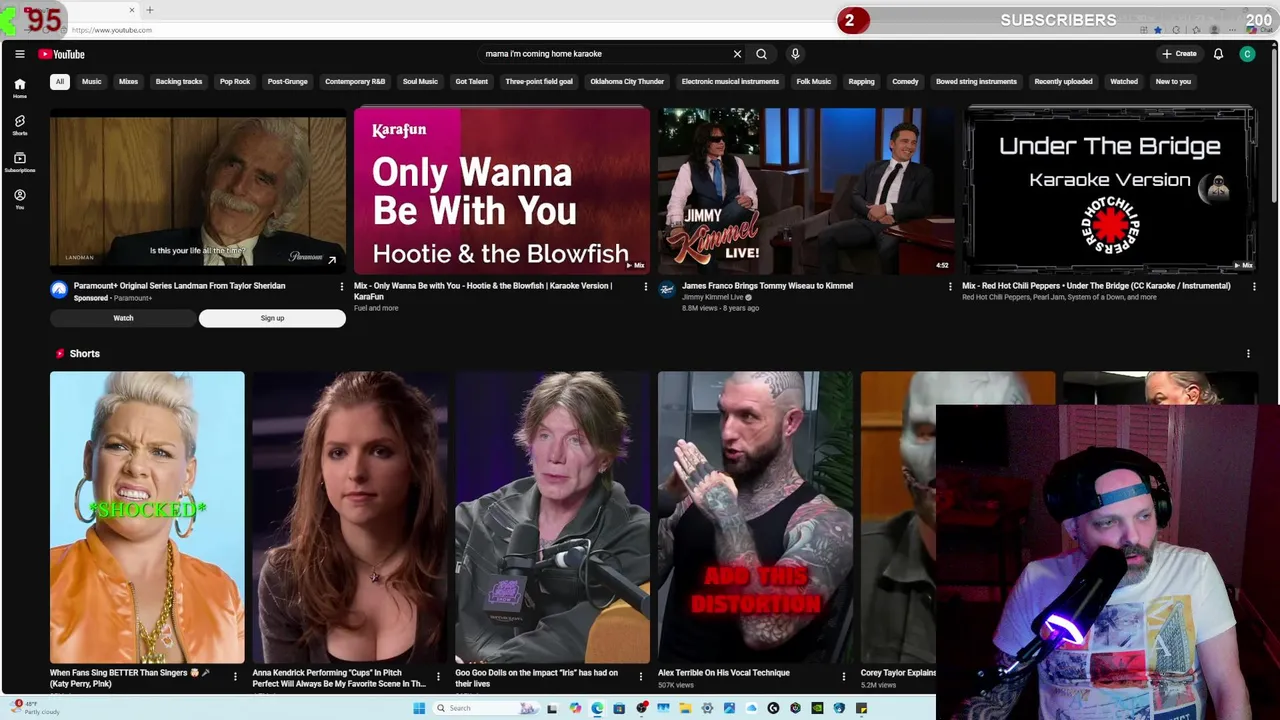The width and height of the screenshot is (1280, 720).
Task: Clear the search box with the X icon
Action: (737, 54)
